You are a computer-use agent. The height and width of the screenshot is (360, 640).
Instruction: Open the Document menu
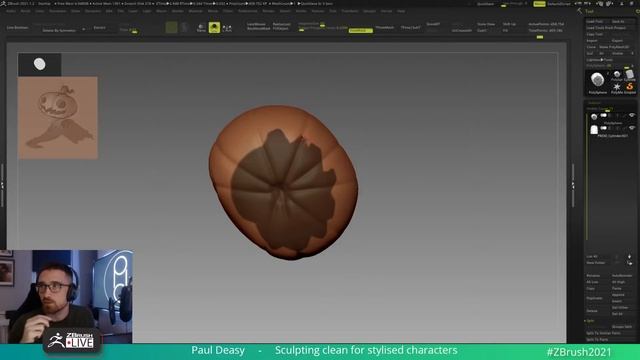pyautogui.click(x=58, y=11)
